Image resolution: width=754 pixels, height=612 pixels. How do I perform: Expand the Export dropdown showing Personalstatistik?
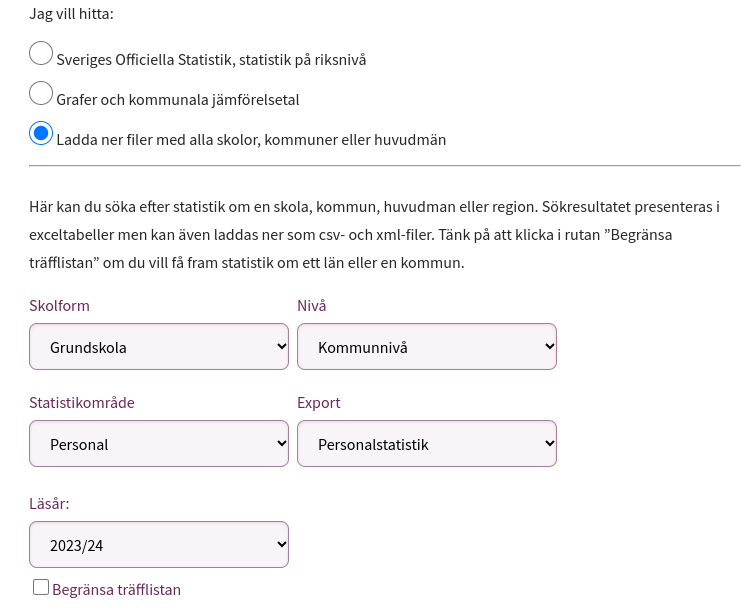(x=427, y=444)
